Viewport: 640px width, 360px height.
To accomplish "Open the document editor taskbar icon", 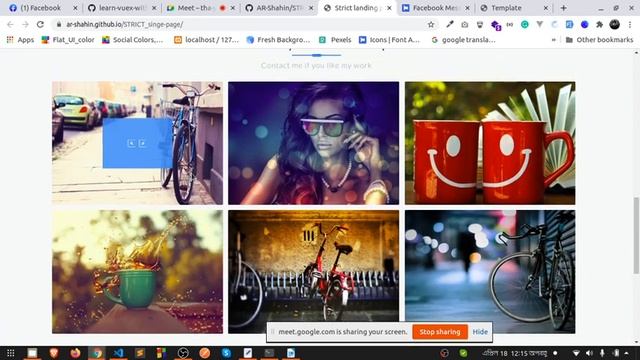I will (291, 353).
